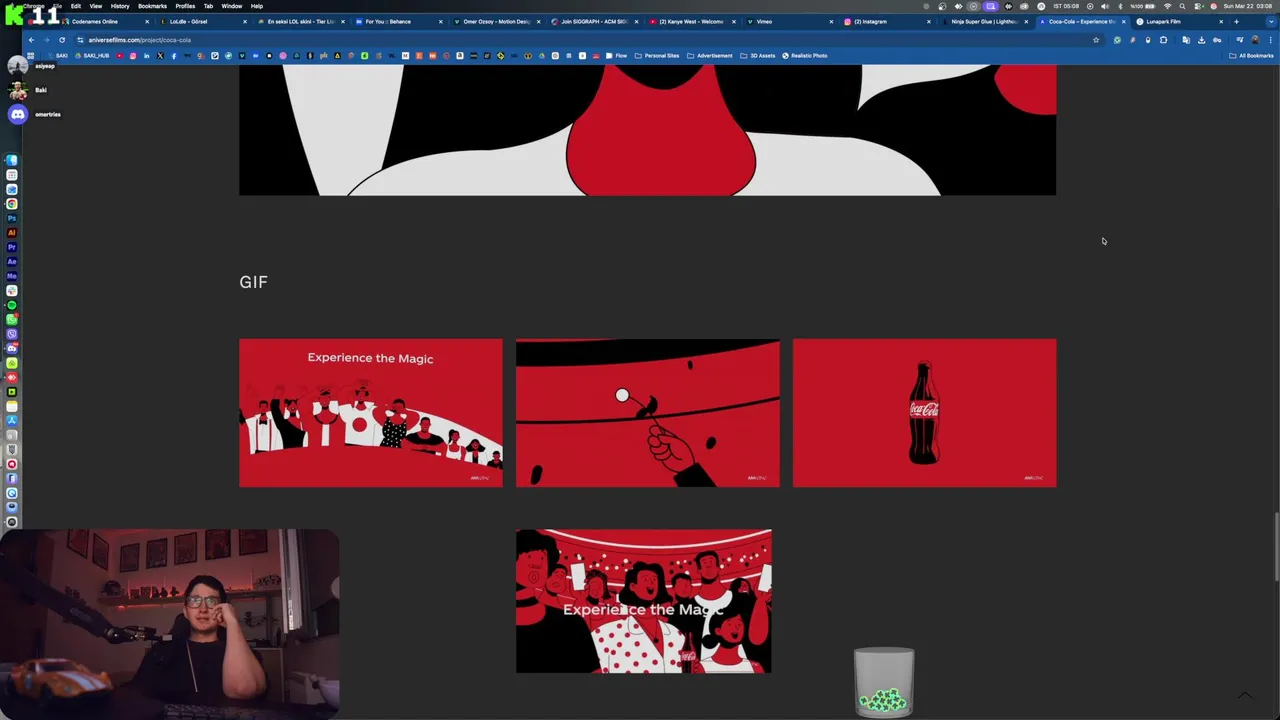Click the omertries Discord user label
The width and height of the screenshot is (1280, 720).
[x=47, y=114]
